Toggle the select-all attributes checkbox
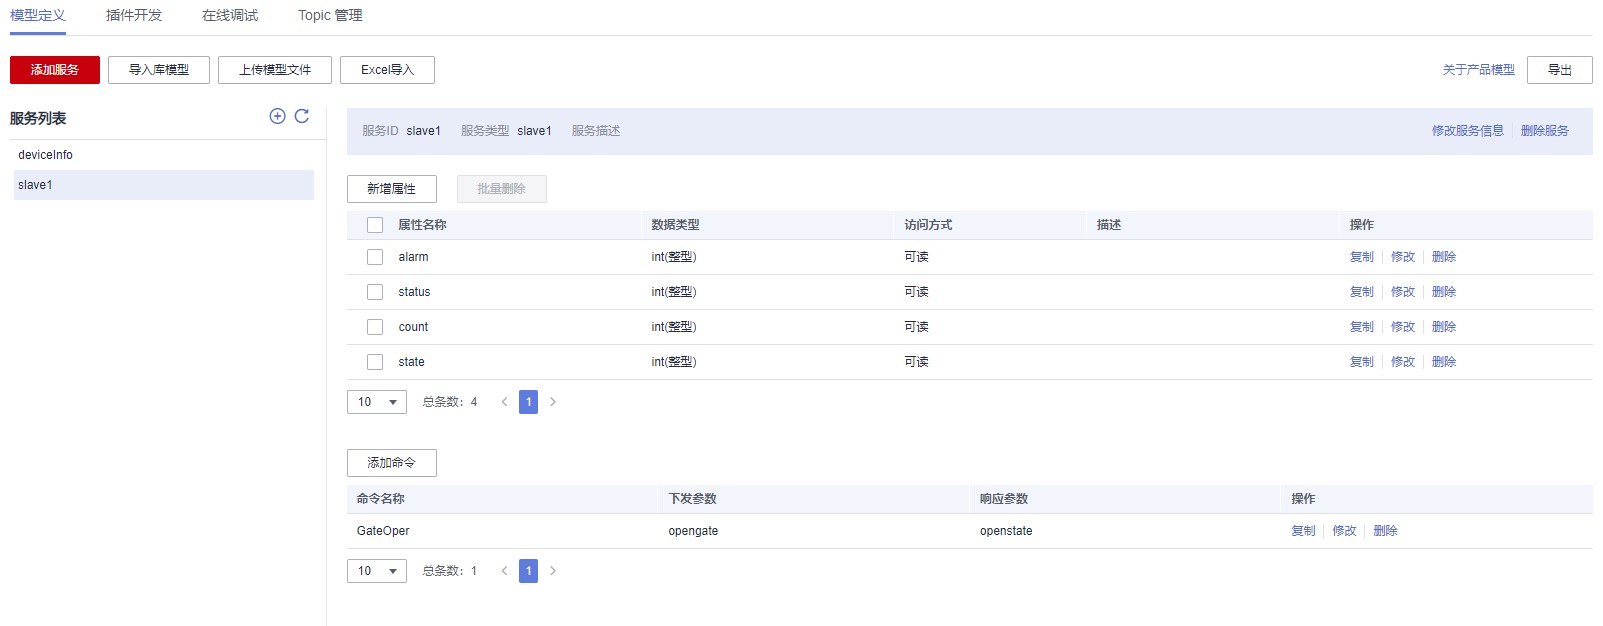Screen dimensions: 1603x626 [x=375, y=225]
